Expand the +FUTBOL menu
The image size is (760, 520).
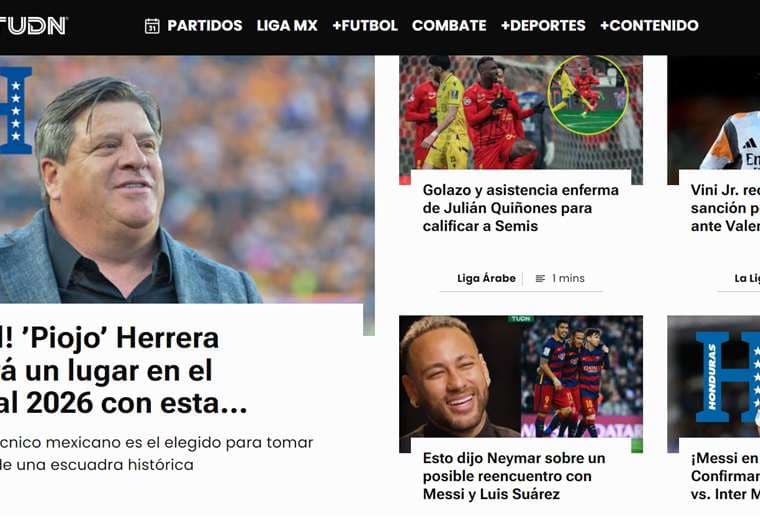click(x=365, y=26)
